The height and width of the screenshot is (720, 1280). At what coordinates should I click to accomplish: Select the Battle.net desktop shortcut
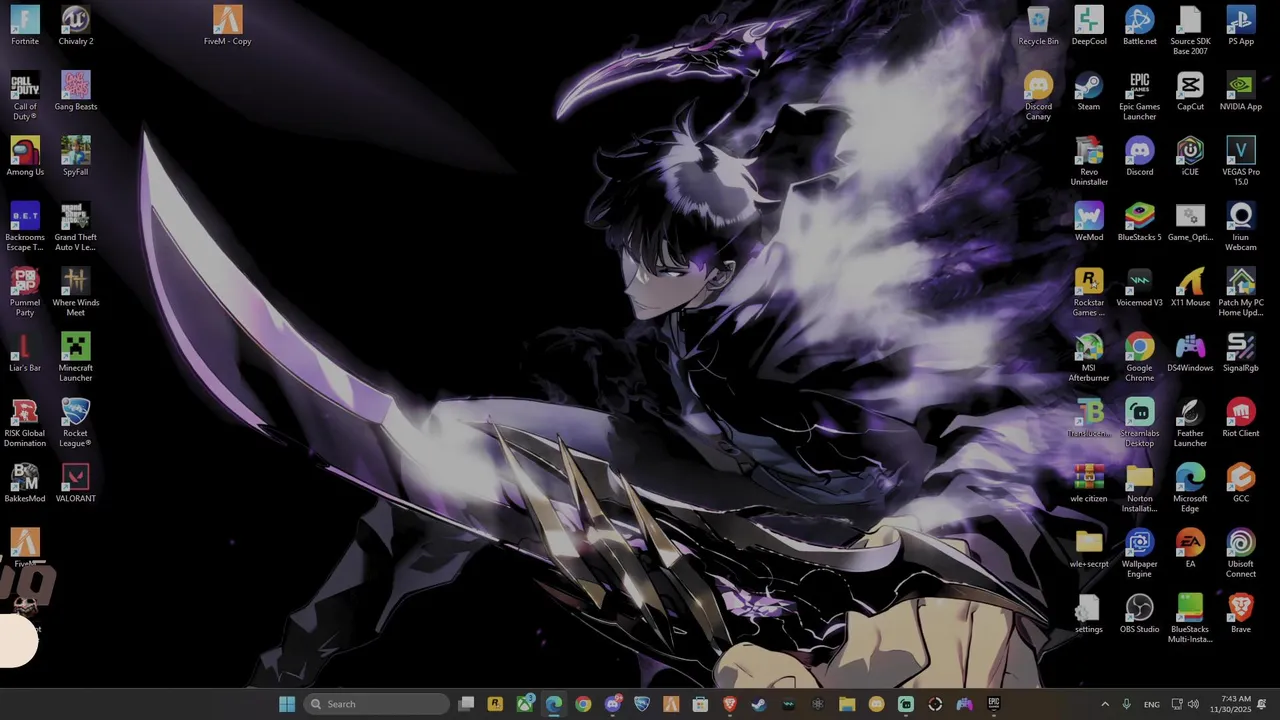tap(1139, 26)
